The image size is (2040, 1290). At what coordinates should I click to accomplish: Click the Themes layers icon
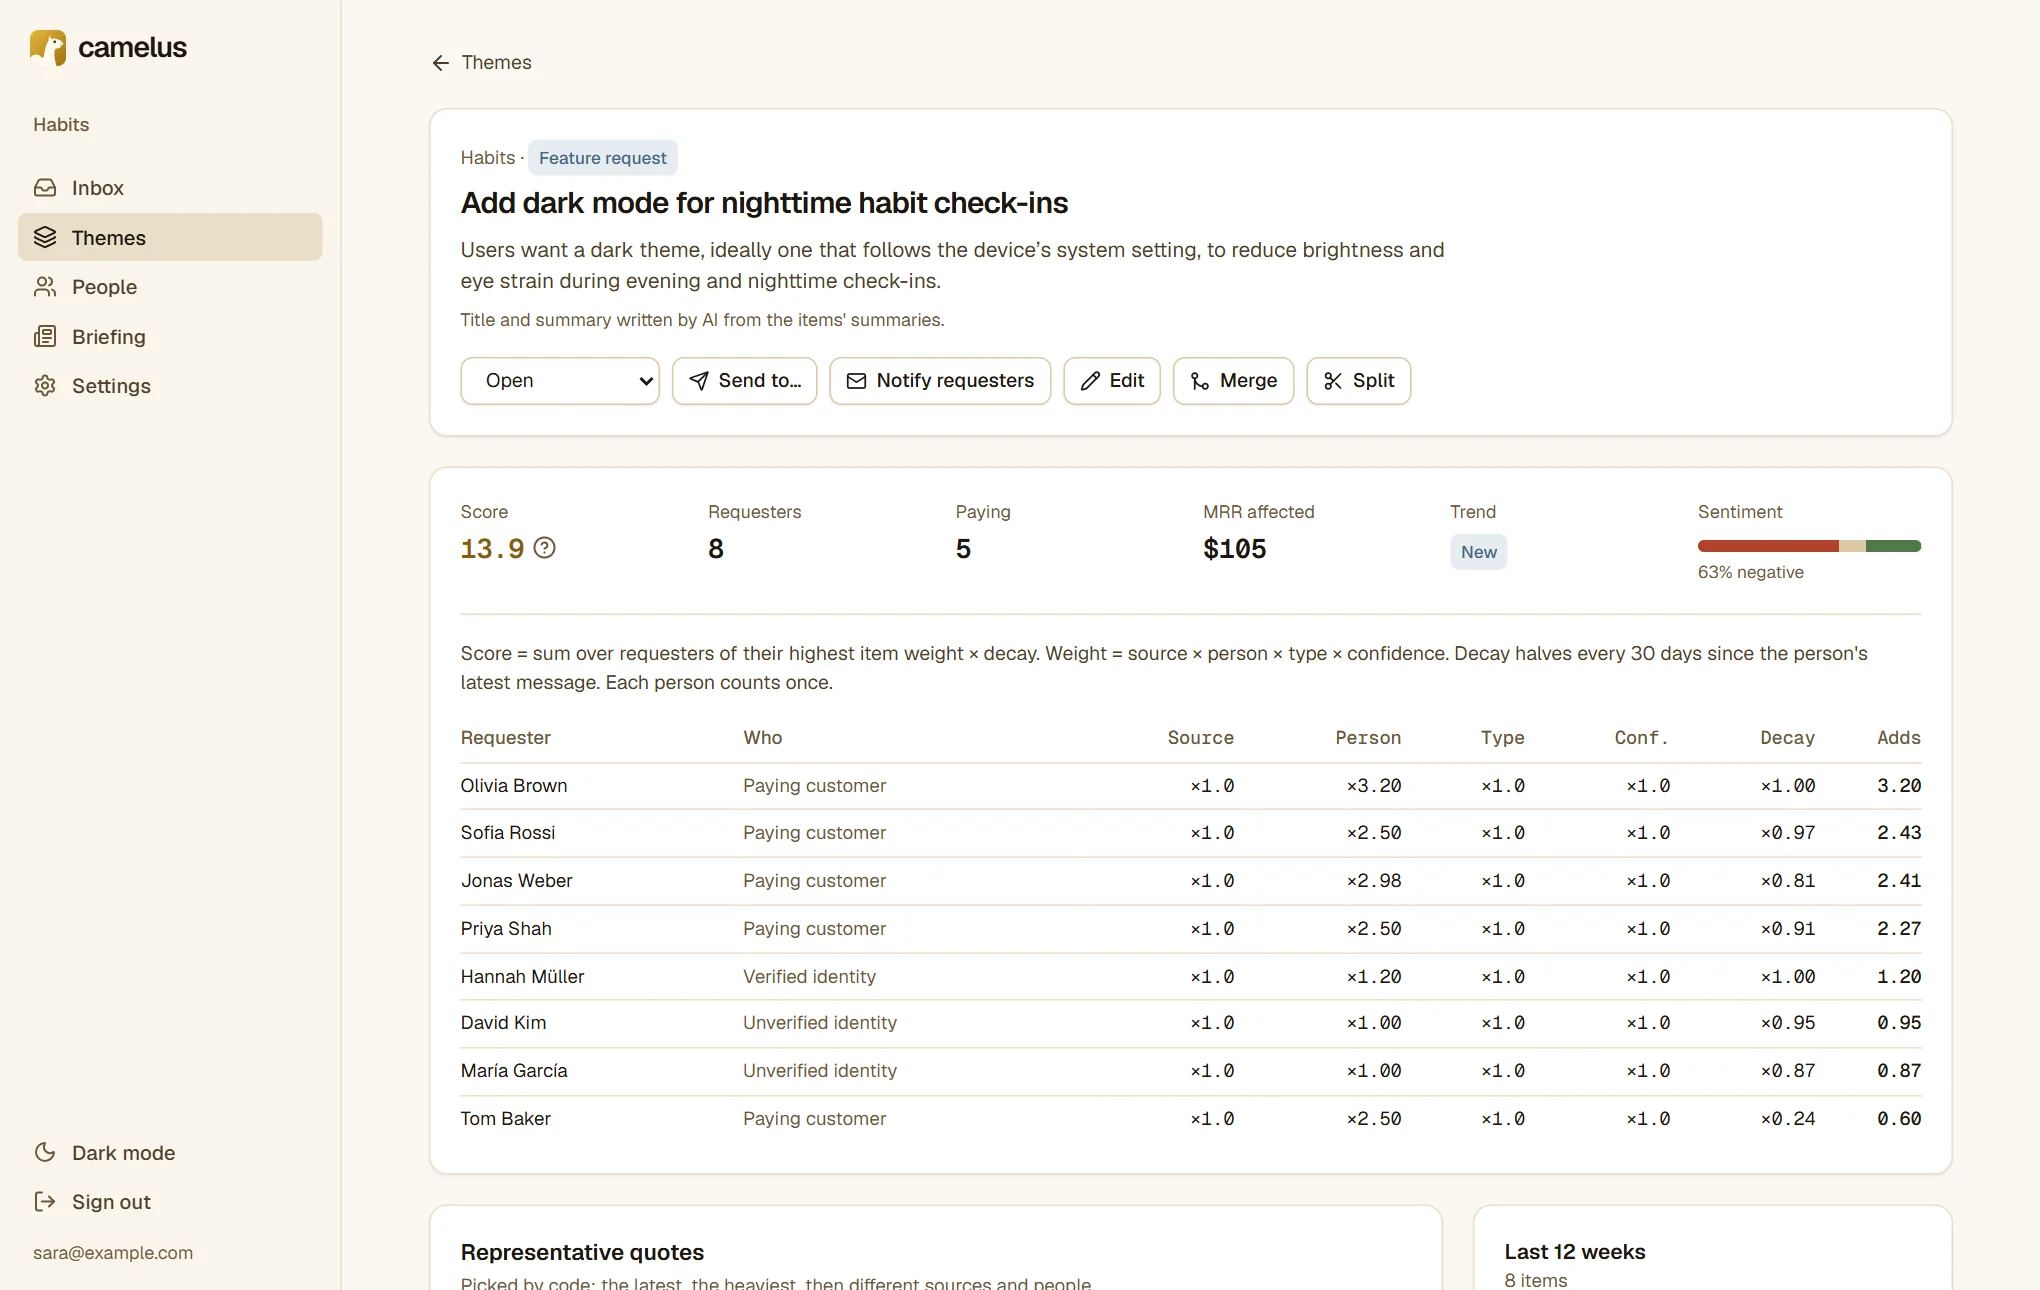click(x=45, y=237)
